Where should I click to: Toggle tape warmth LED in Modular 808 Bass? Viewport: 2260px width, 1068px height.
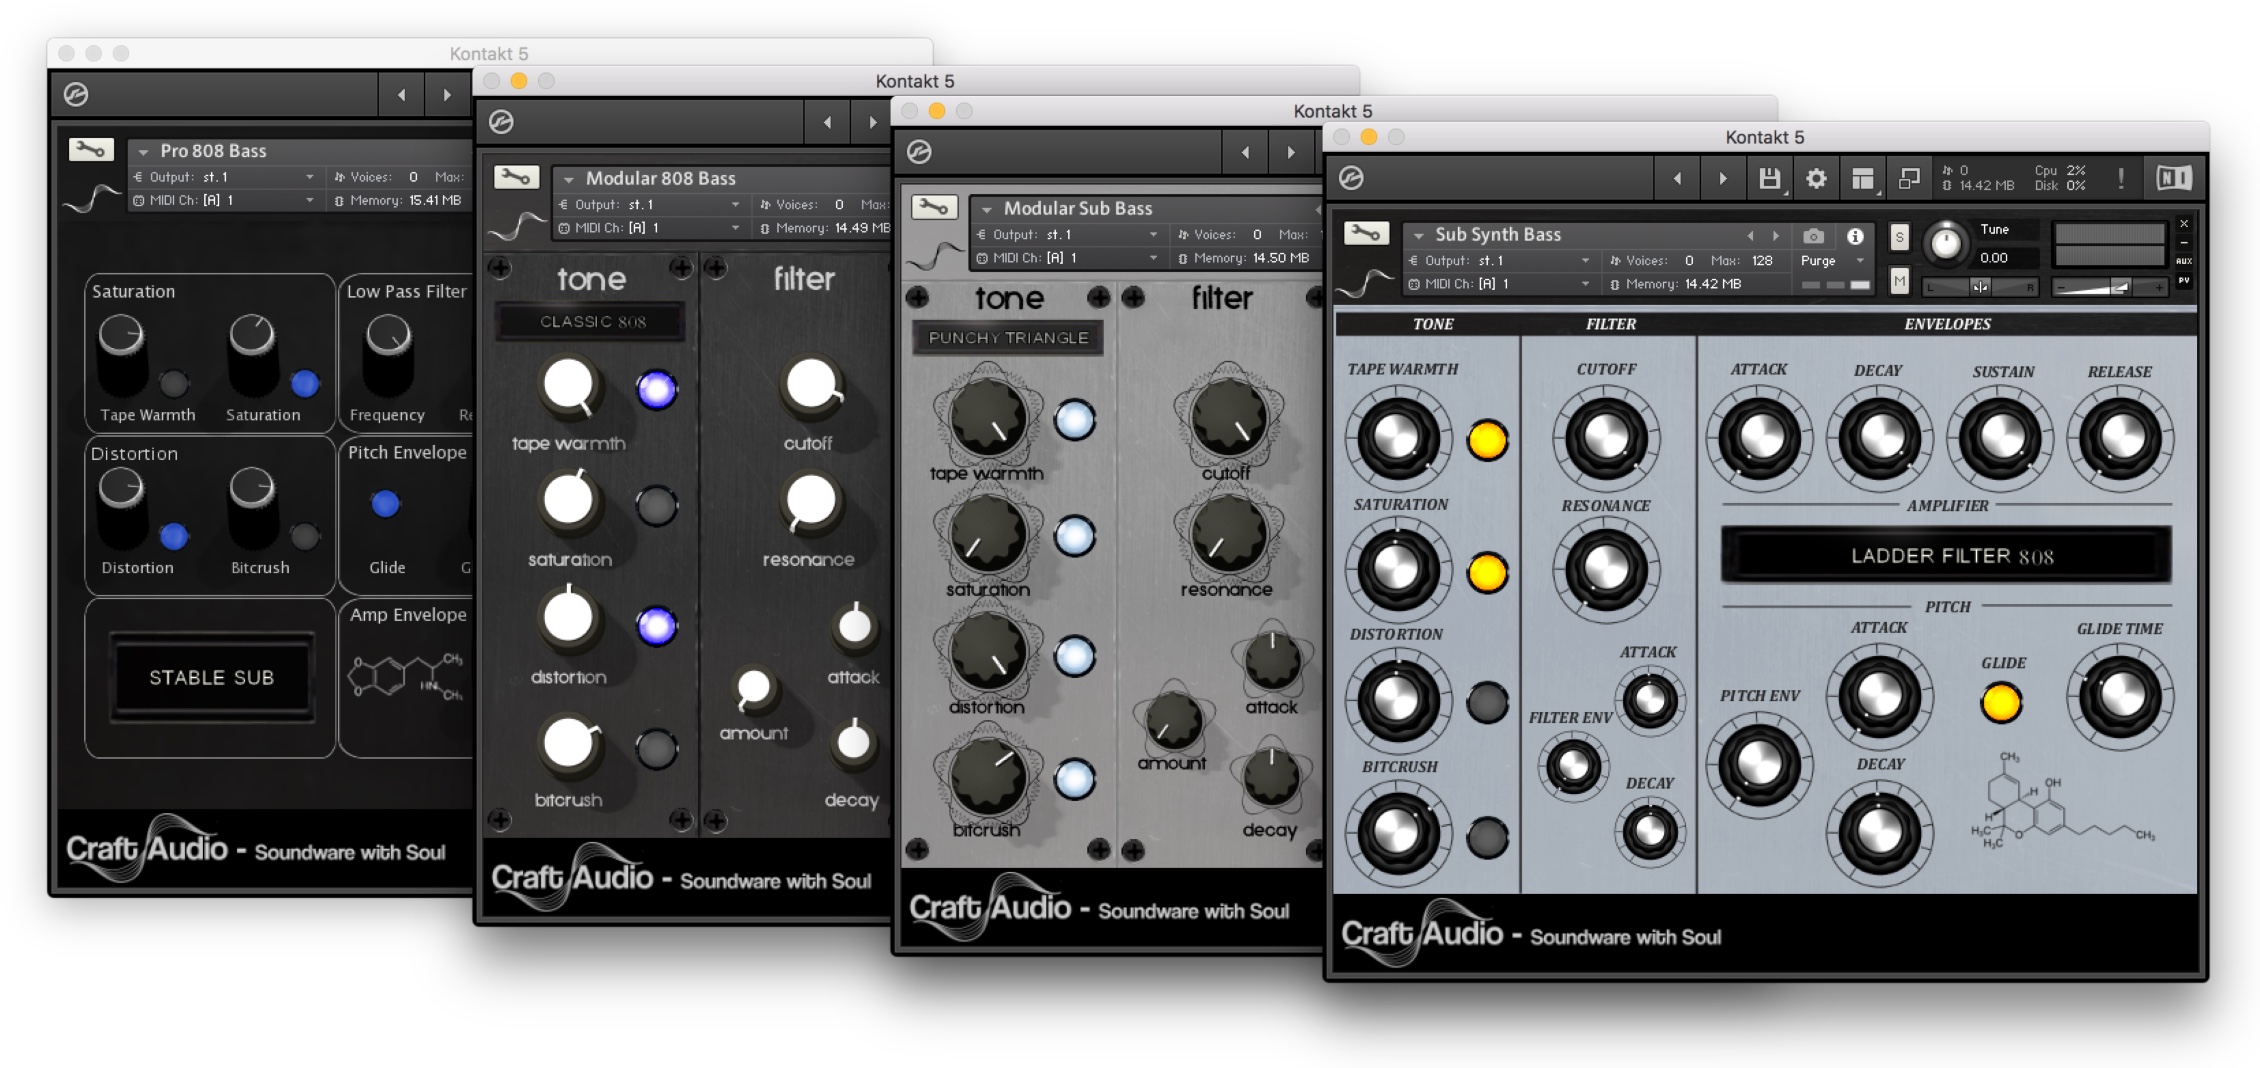click(x=657, y=389)
